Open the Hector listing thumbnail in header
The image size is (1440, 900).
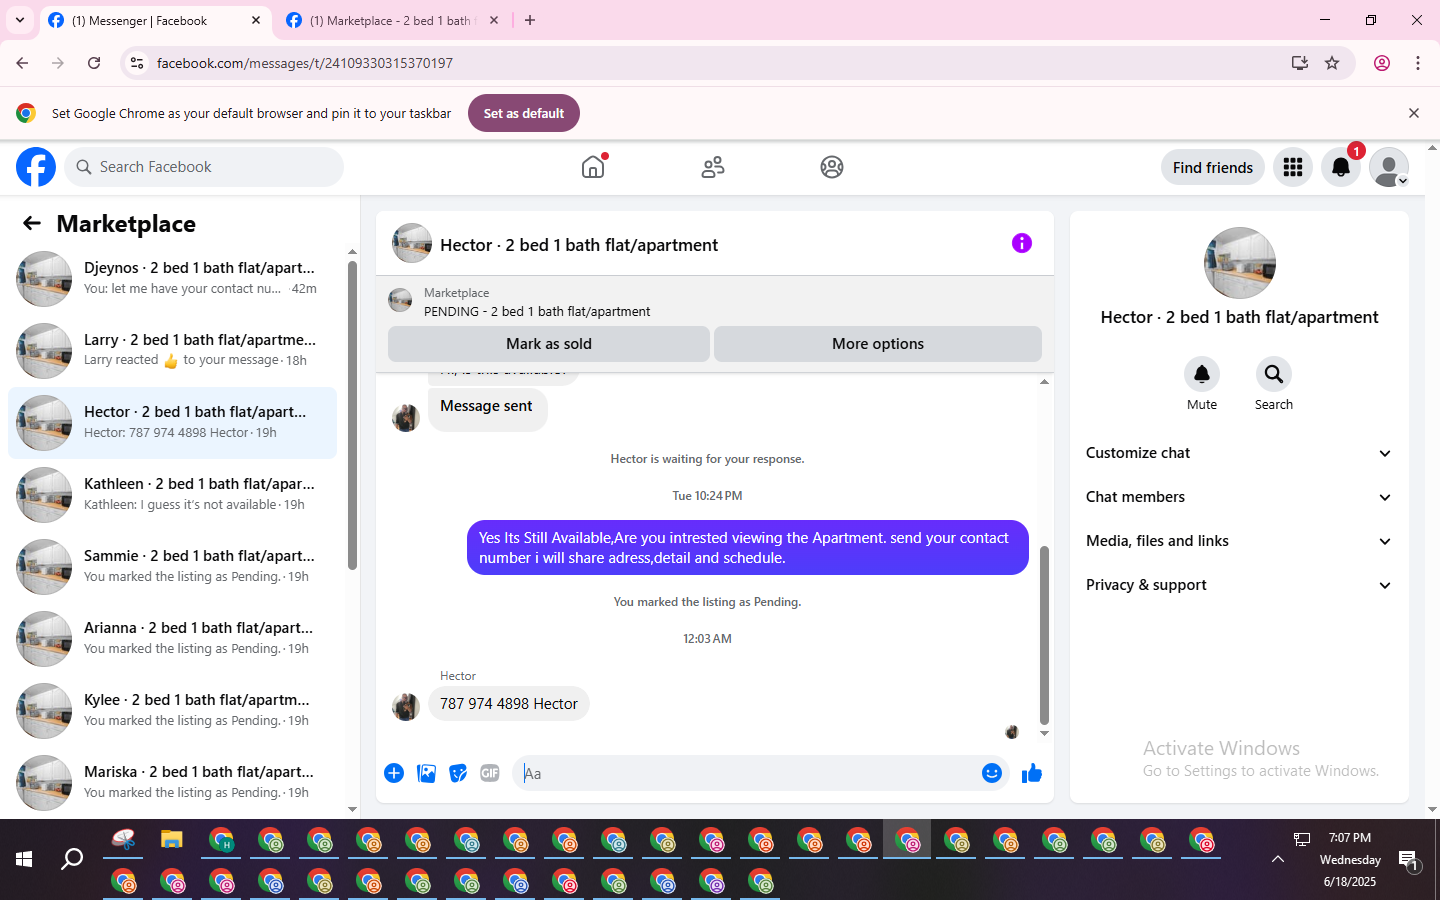coord(412,243)
